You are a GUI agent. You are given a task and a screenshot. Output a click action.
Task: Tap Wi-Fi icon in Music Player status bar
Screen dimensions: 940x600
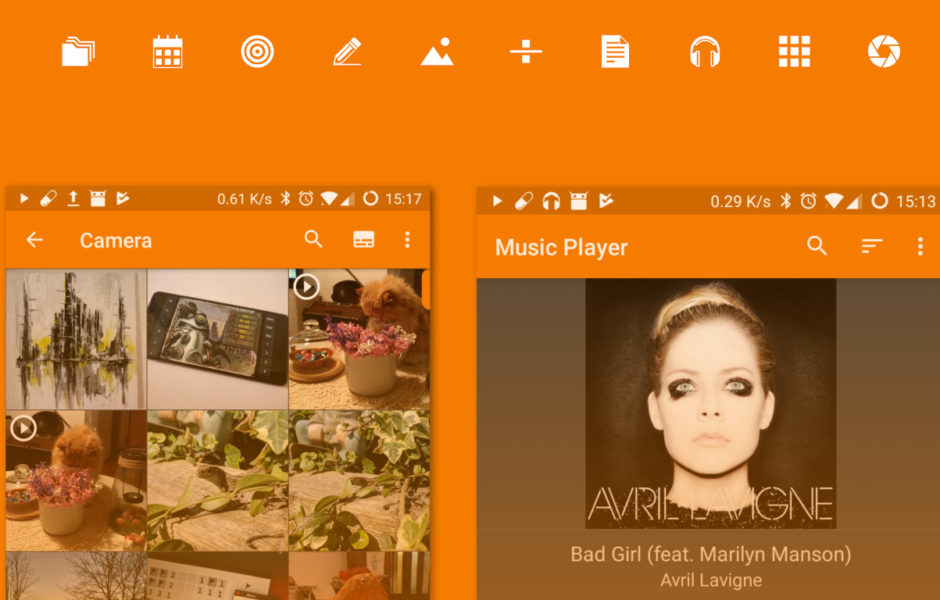[x=834, y=201]
